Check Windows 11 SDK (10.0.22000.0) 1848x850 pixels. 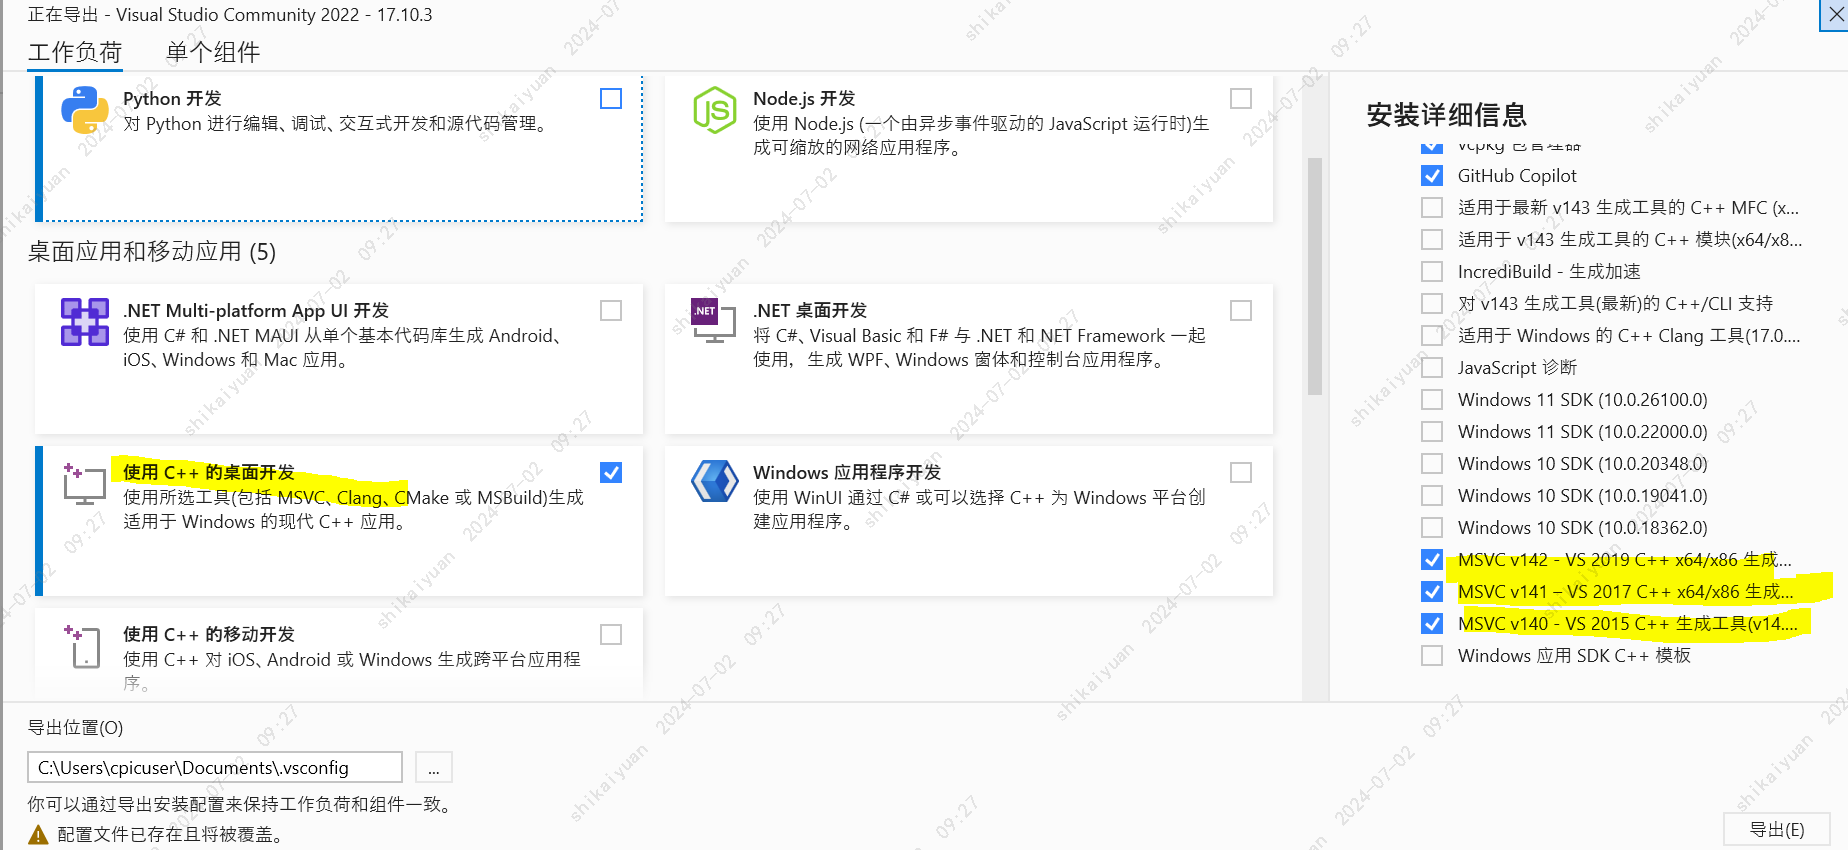pos(1432,432)
